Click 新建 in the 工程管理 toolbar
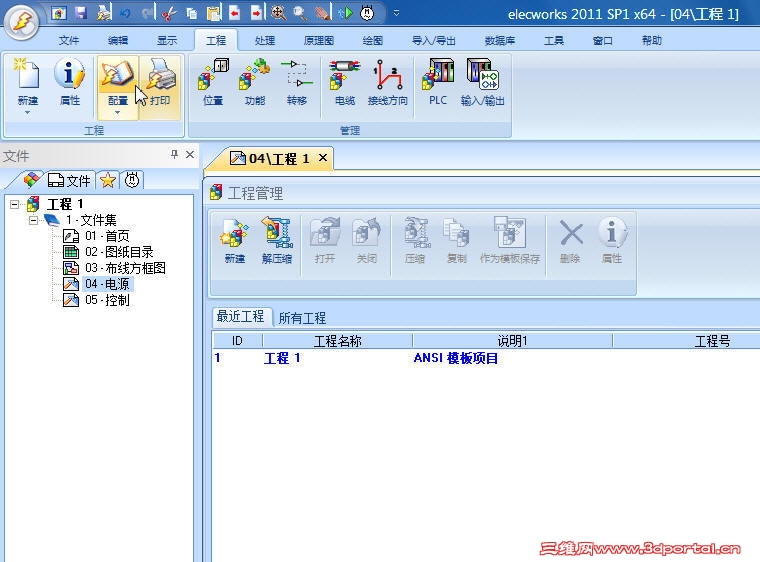This screenshot has width=760, height=562. point(235,241)
